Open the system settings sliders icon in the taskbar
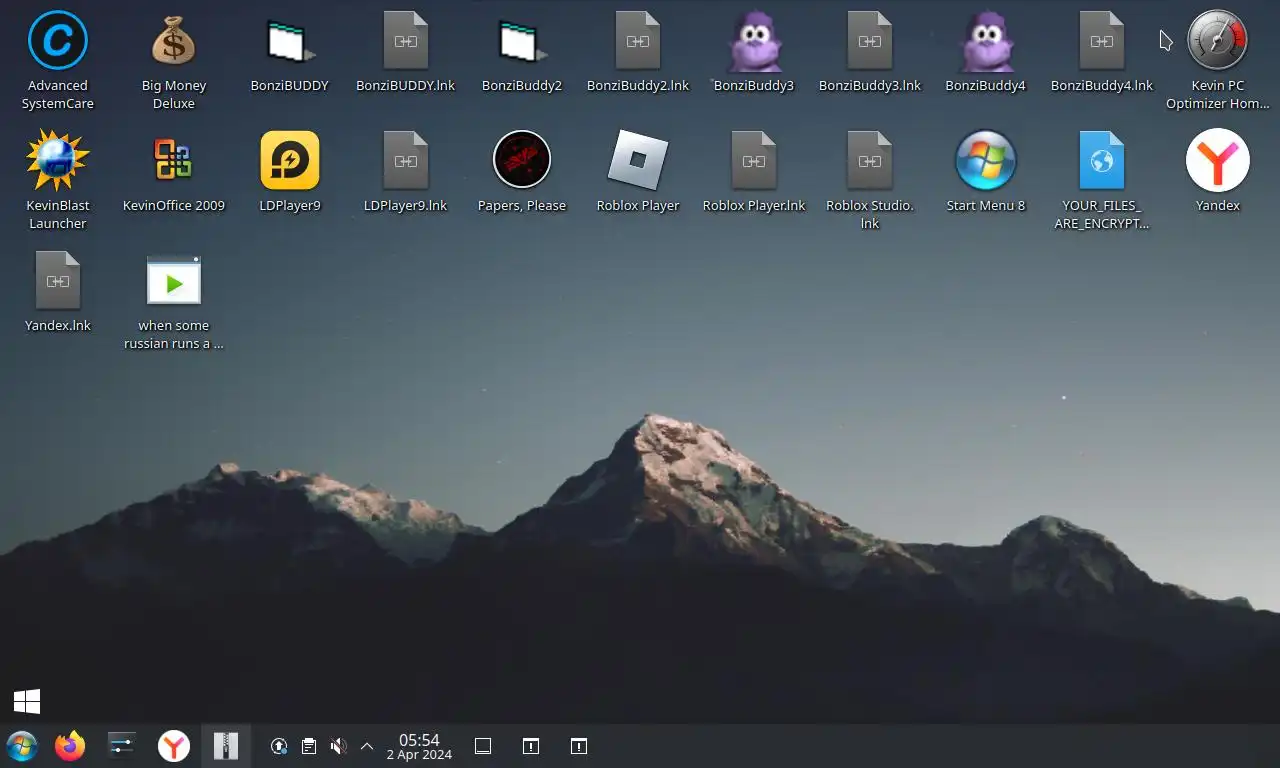 [121, 746]
